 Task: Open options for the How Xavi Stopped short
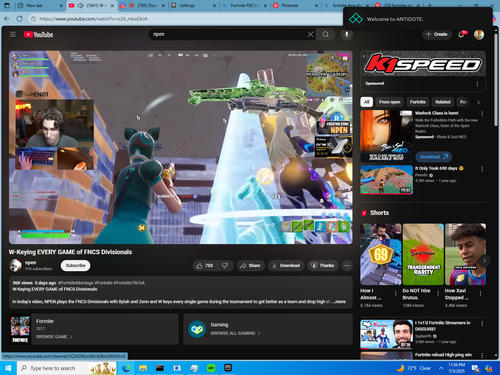[x=480, y=293]
